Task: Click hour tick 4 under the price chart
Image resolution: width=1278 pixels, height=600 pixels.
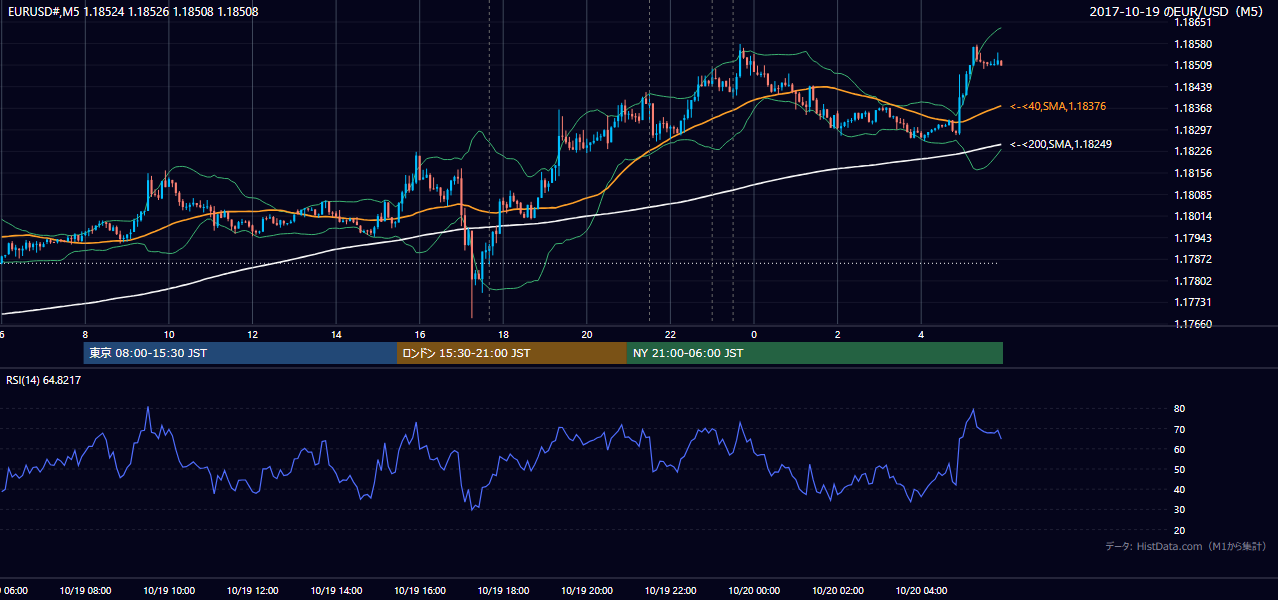Action: 921,335
